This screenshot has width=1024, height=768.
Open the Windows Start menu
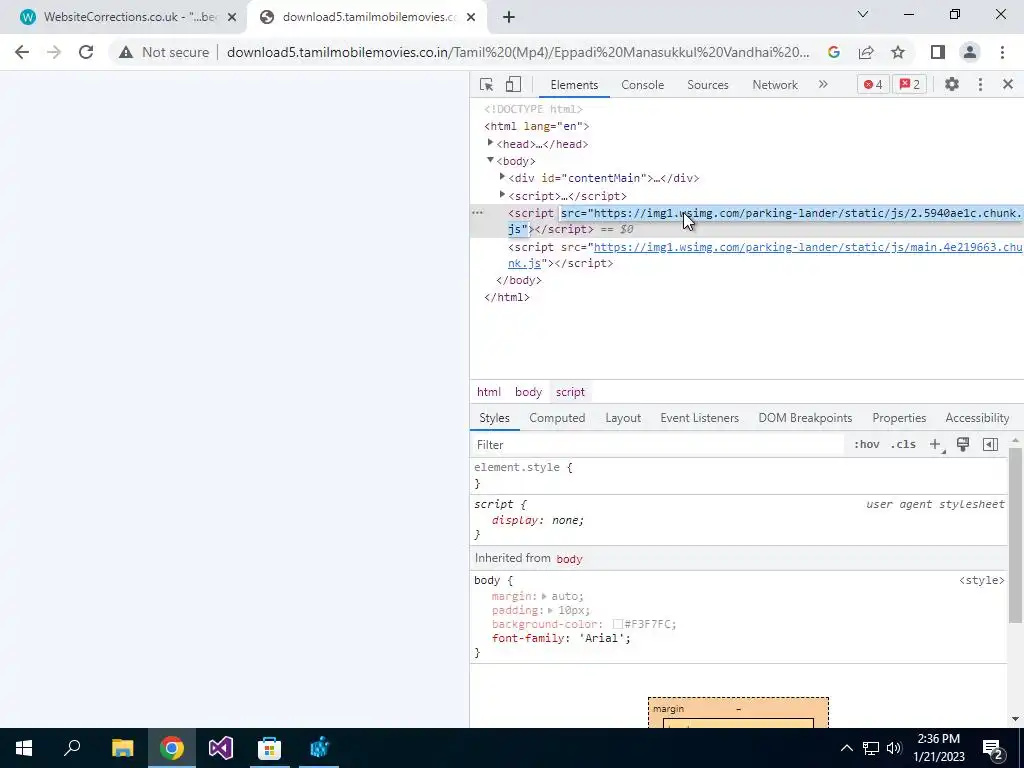click(x=24, y=748)
